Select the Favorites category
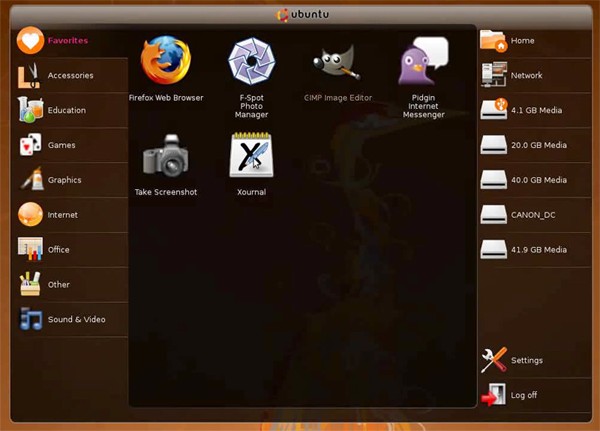This screenshot has height=431, width=600. [x=66, y=40]
